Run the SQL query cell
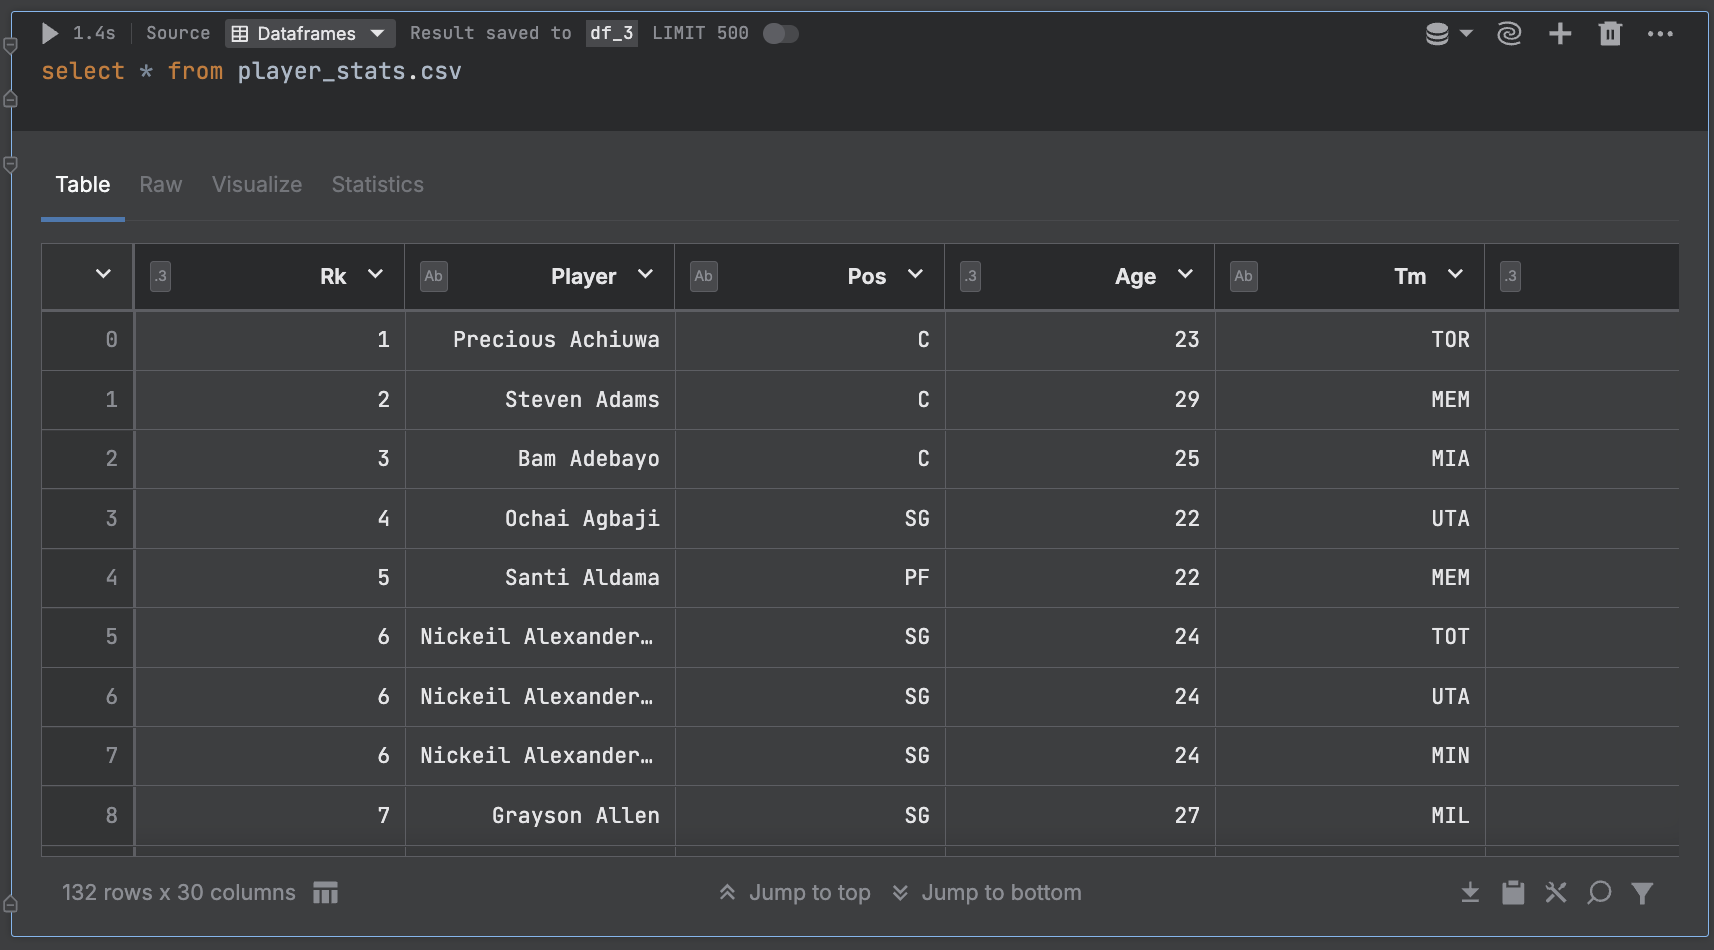The height and width of the screenshot is (950, 1714). pyautogui.click(x=48, y=33)
